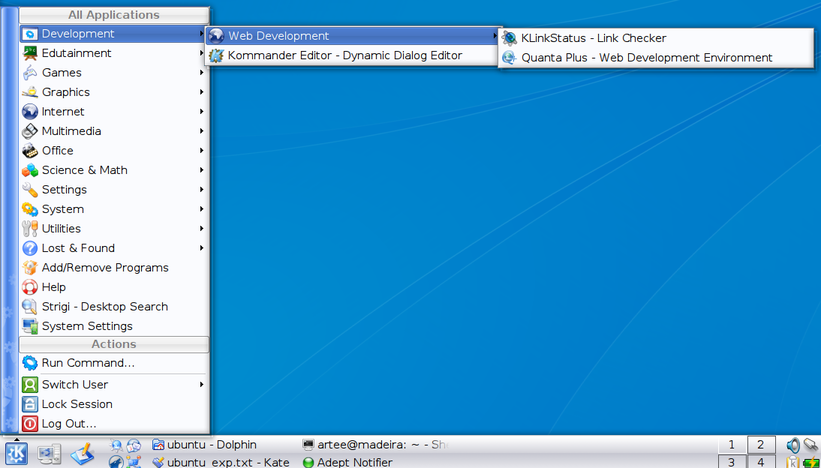Switch to the artee@madeira shell window

(x=375, y=445)
